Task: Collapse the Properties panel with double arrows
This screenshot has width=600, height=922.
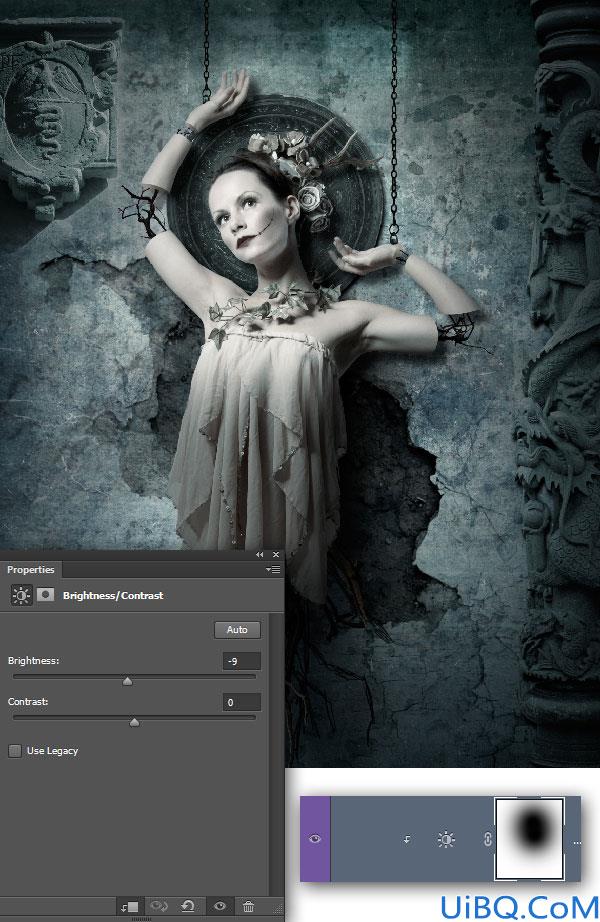Action: pos(259,554)
